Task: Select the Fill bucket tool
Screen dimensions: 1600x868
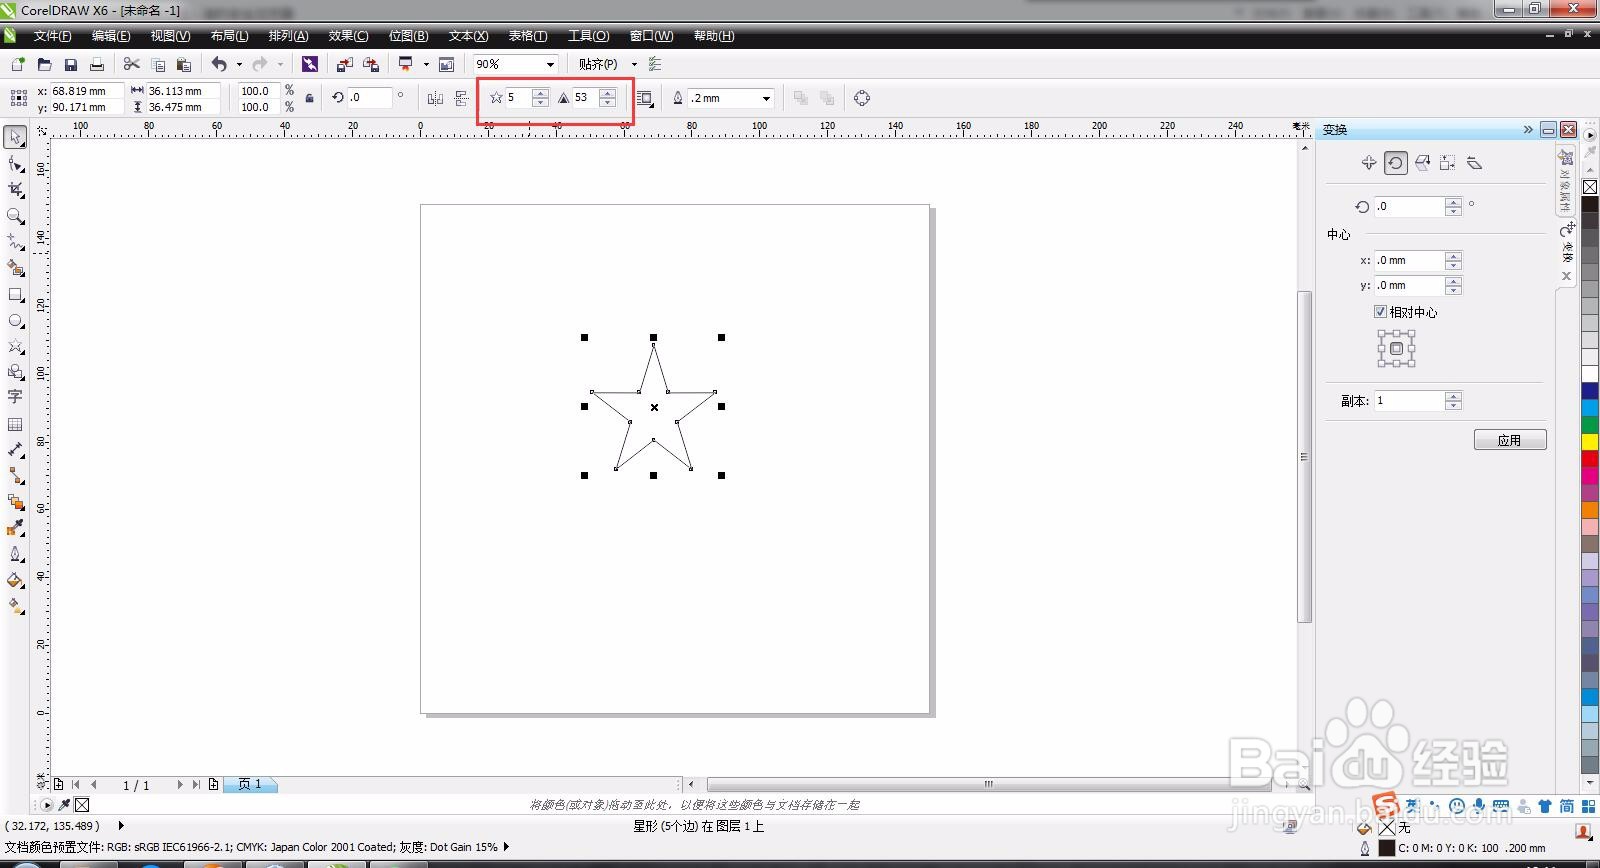Action: [x=16, y=580]
